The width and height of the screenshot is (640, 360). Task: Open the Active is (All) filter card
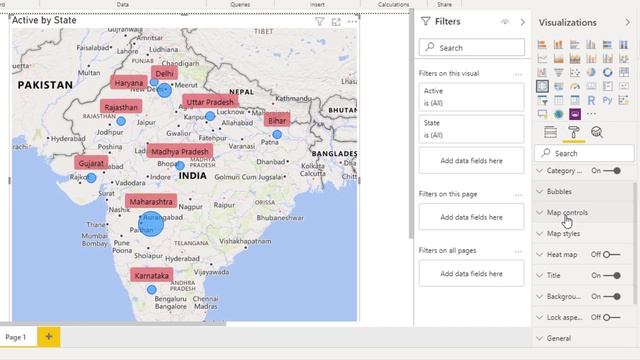(471, 97)
